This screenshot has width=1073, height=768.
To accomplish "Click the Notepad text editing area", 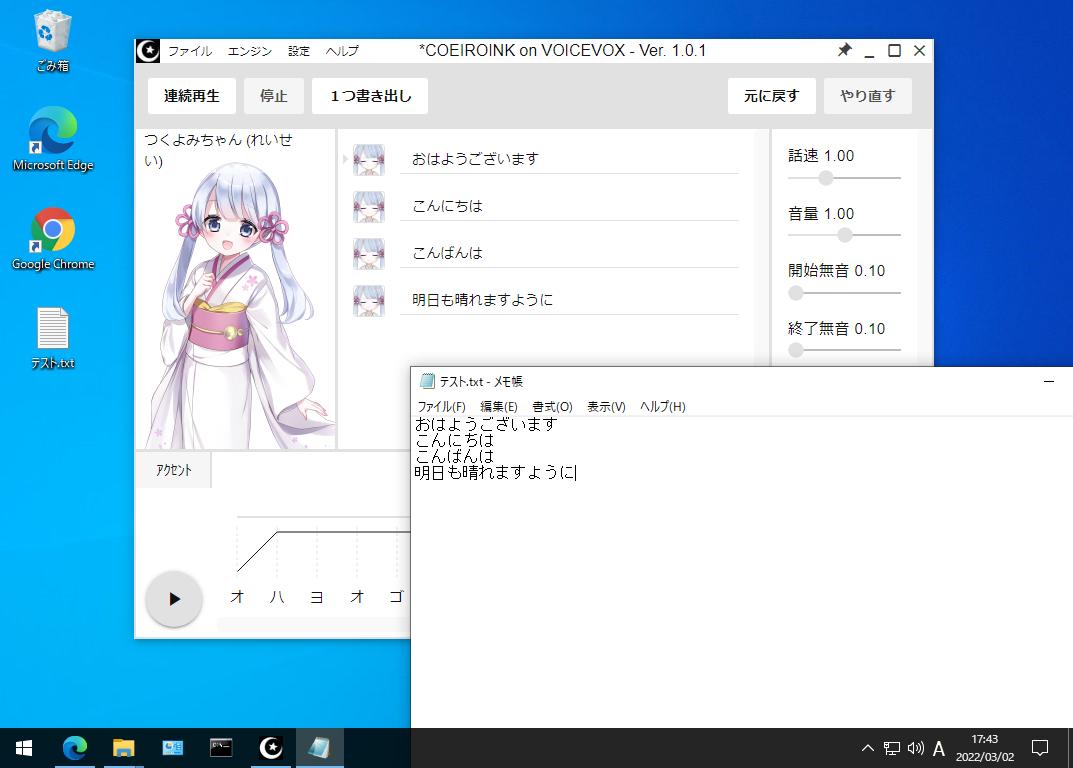I will [742, 572].
